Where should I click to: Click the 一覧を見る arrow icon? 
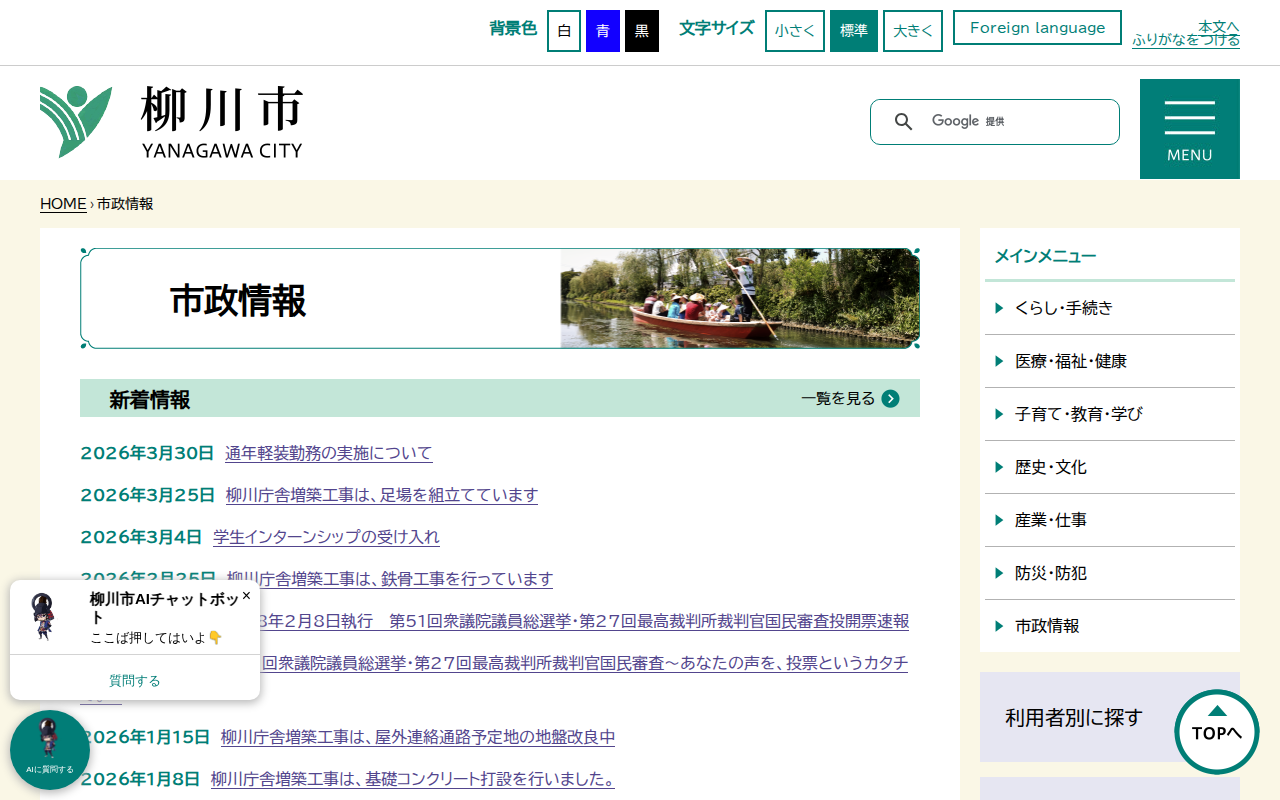[x=891, y=399]
